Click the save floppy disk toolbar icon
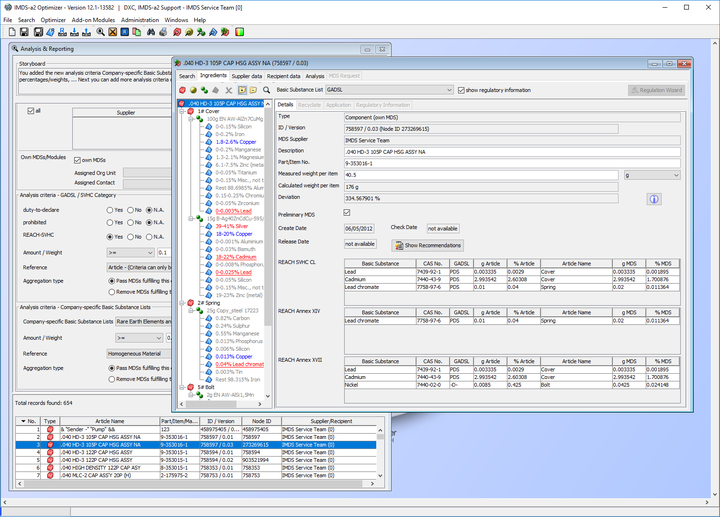Screen dimensions: 720x517 pos(22,32)
